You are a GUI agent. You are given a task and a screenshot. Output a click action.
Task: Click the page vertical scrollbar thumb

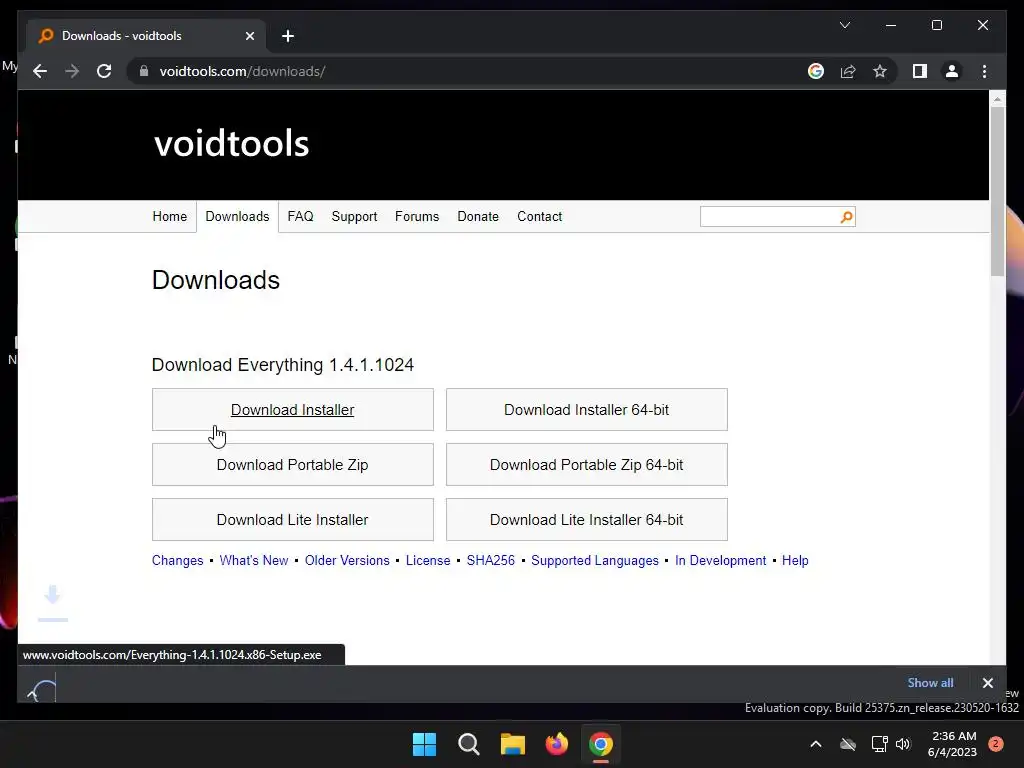click(x=997, y=191)
